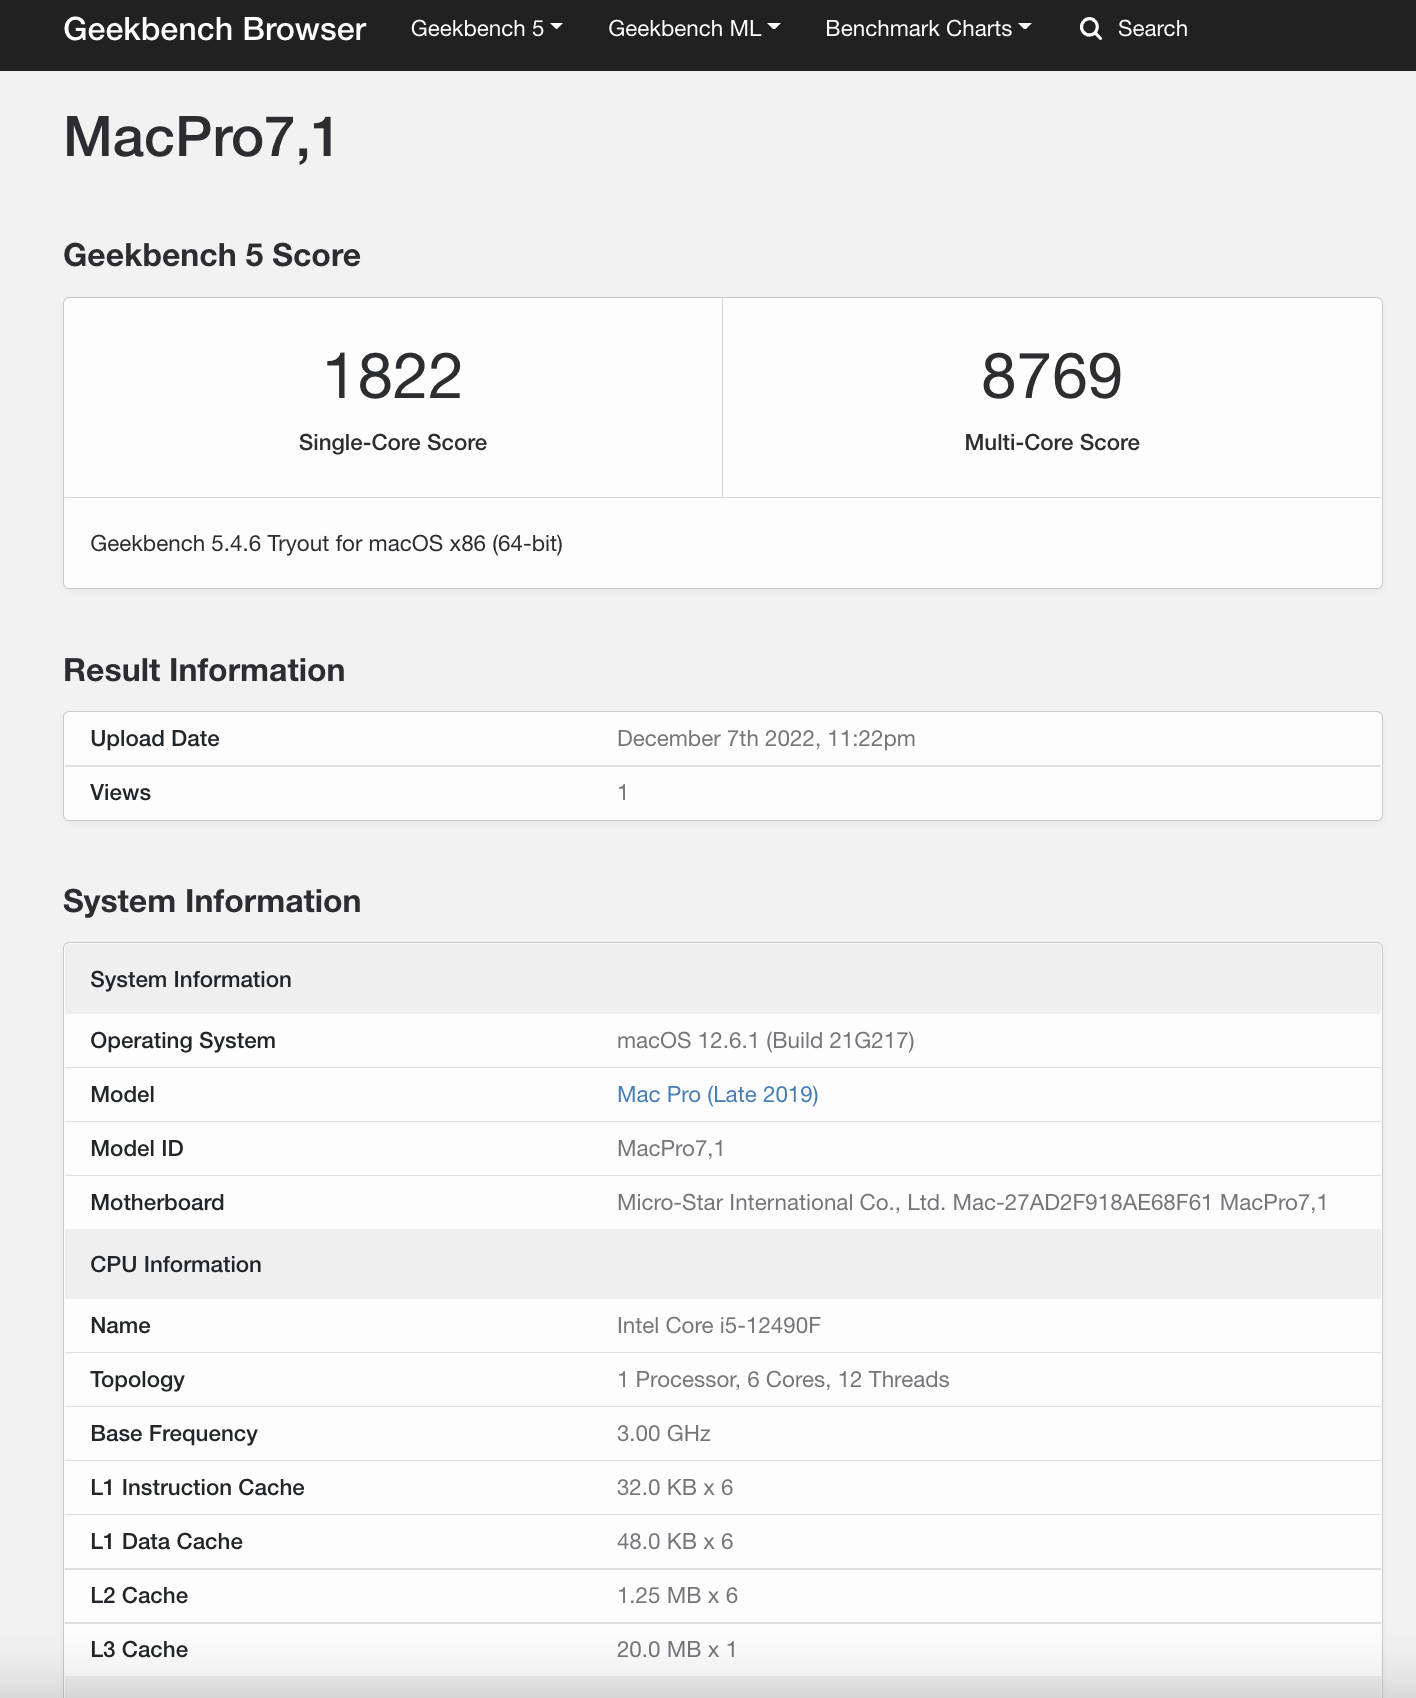This screenshot has width=1416, height=1698.
Task: Click the System Information table header row
Action: click(x=723, y=979)
